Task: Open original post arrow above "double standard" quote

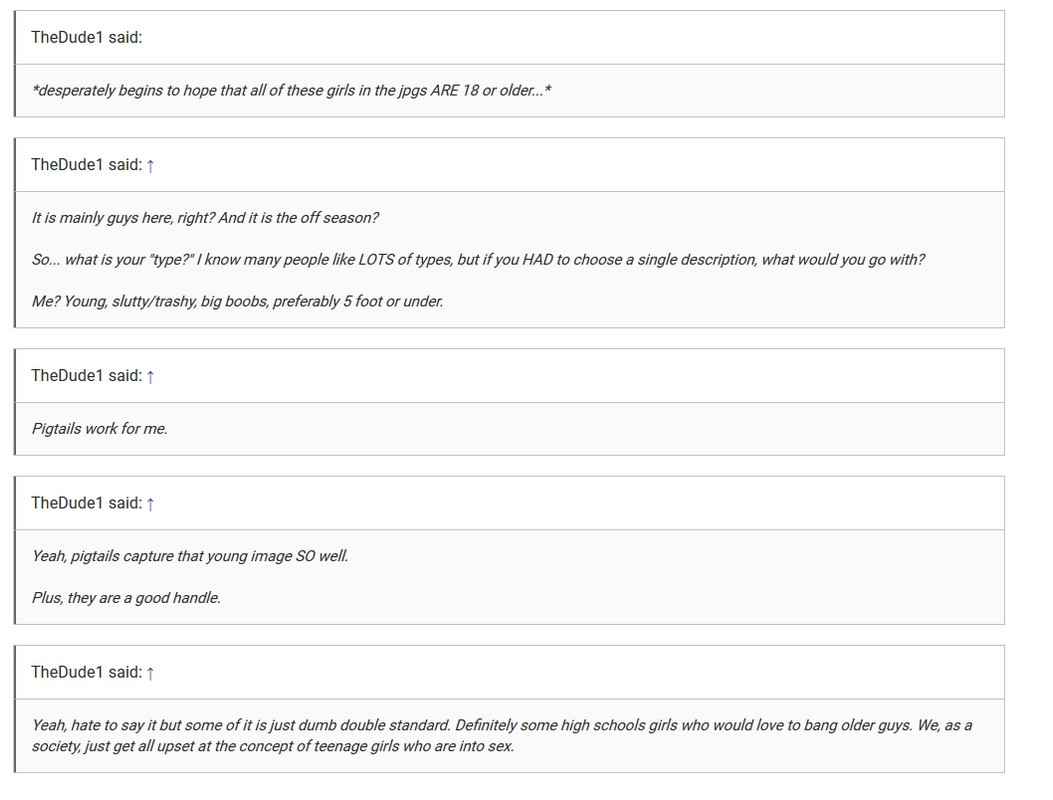Action: [150, 674]
